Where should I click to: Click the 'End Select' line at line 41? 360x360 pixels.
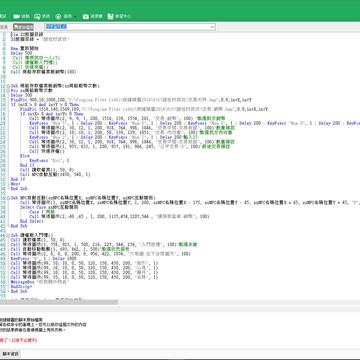pyautogui.click(x=32, y=221)
